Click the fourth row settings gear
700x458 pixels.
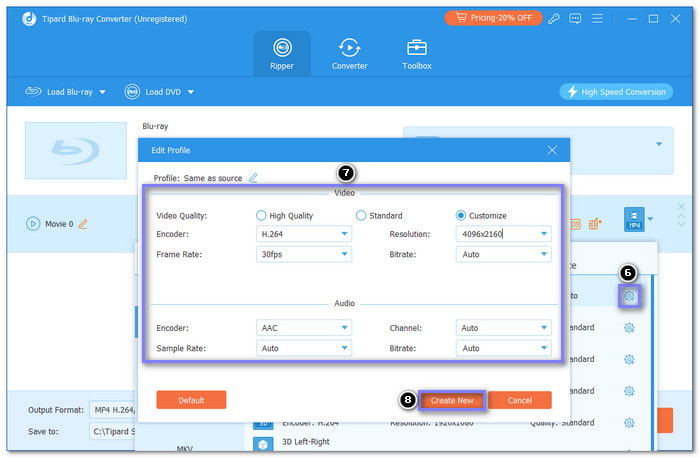point(629,391)
